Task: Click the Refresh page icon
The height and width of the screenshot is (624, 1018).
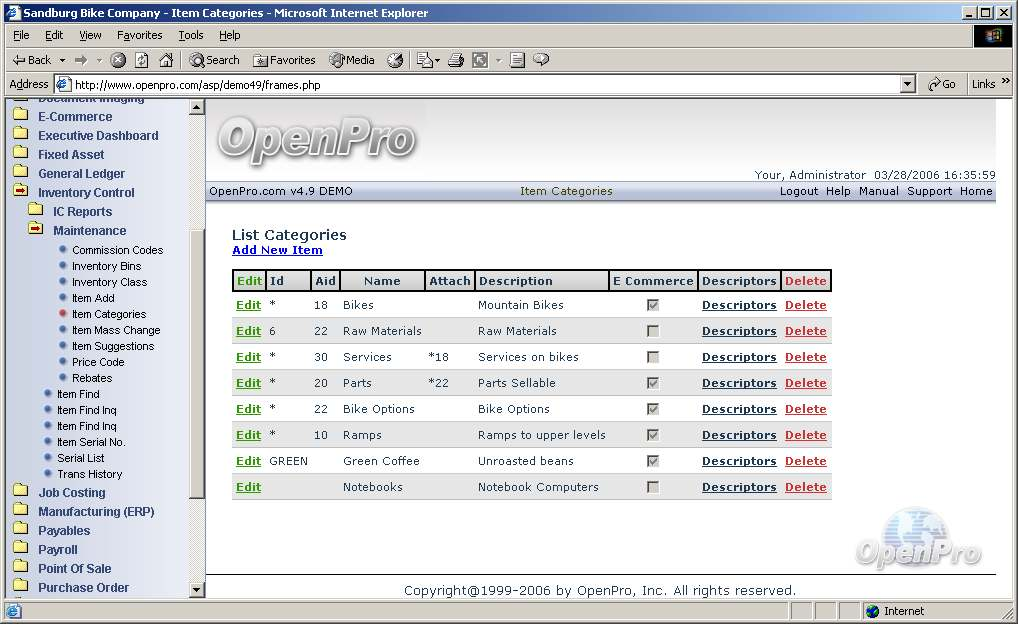Action: click(x=142, y=60)
